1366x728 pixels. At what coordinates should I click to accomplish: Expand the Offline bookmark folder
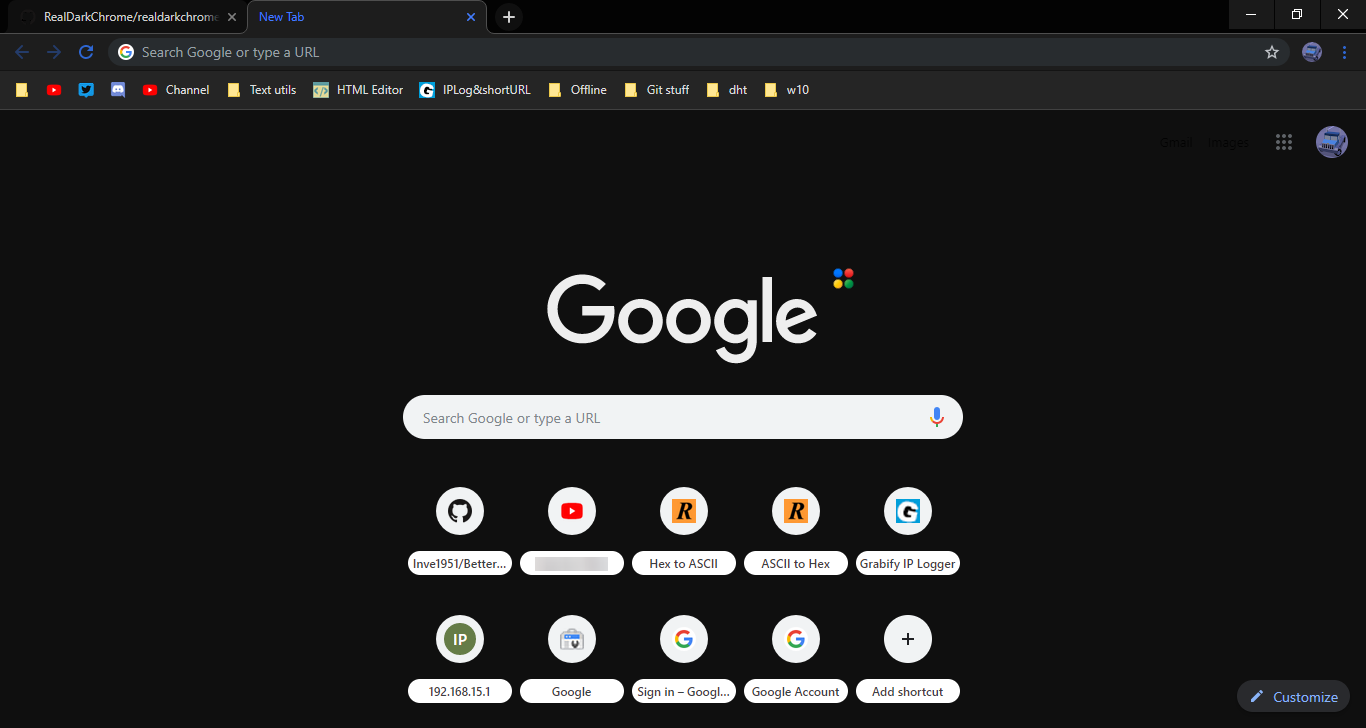[x=578, y=90]
